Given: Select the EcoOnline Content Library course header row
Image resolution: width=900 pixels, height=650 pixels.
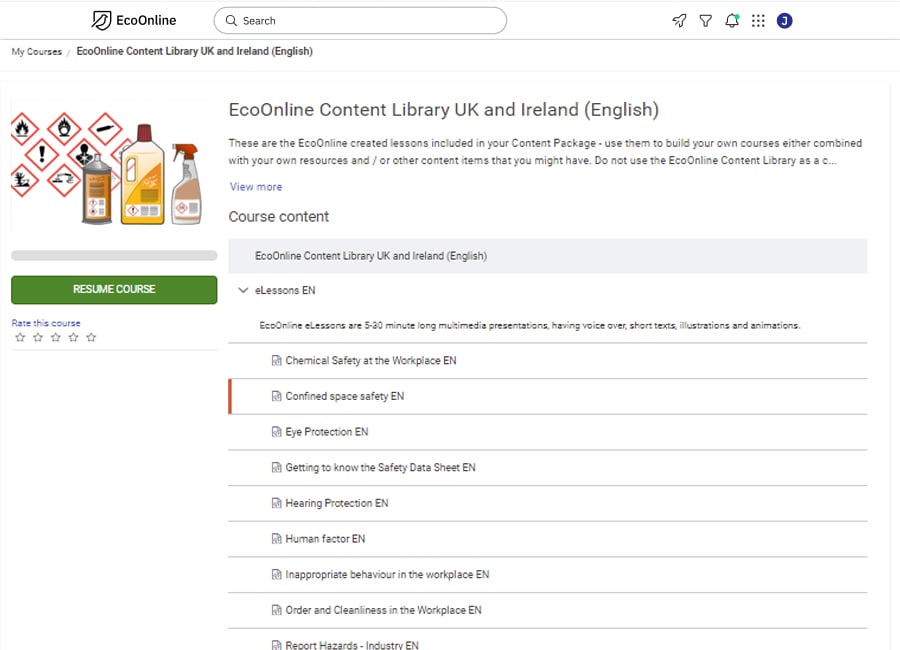Looking at the screenshot, I should 548,256.
